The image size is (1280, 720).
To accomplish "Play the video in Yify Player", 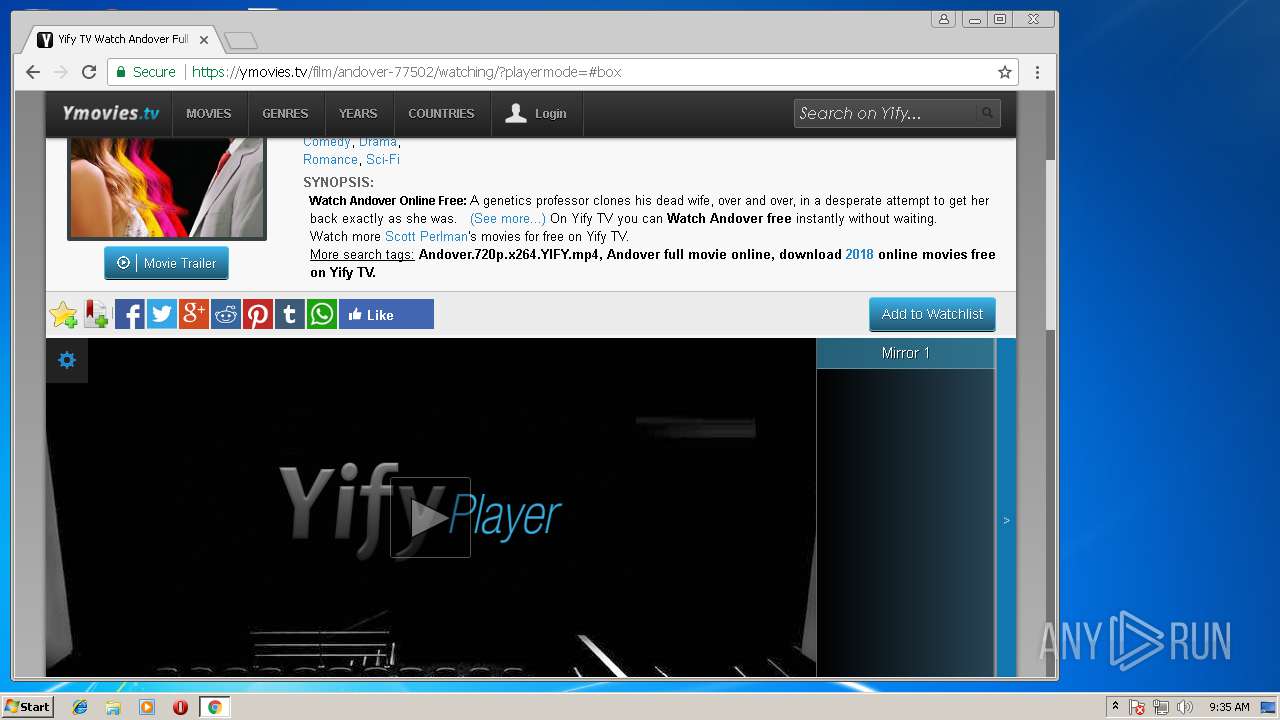I will pos(430,517).
